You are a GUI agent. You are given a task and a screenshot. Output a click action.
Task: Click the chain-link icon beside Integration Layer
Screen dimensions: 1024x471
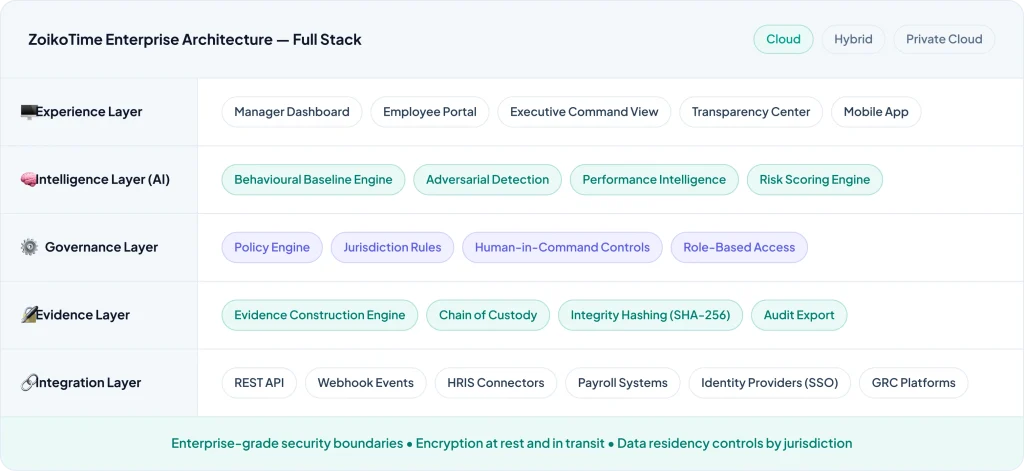click(x=28, y=383)
